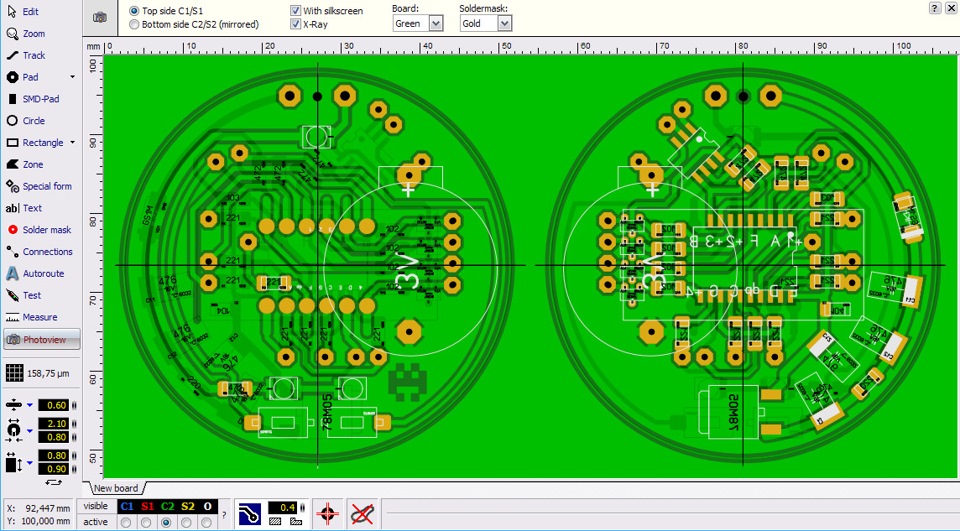Click the cutout pattern icon
Image resolution: width=960 pixels, height=531 pixels.
[x=296, y=521]
